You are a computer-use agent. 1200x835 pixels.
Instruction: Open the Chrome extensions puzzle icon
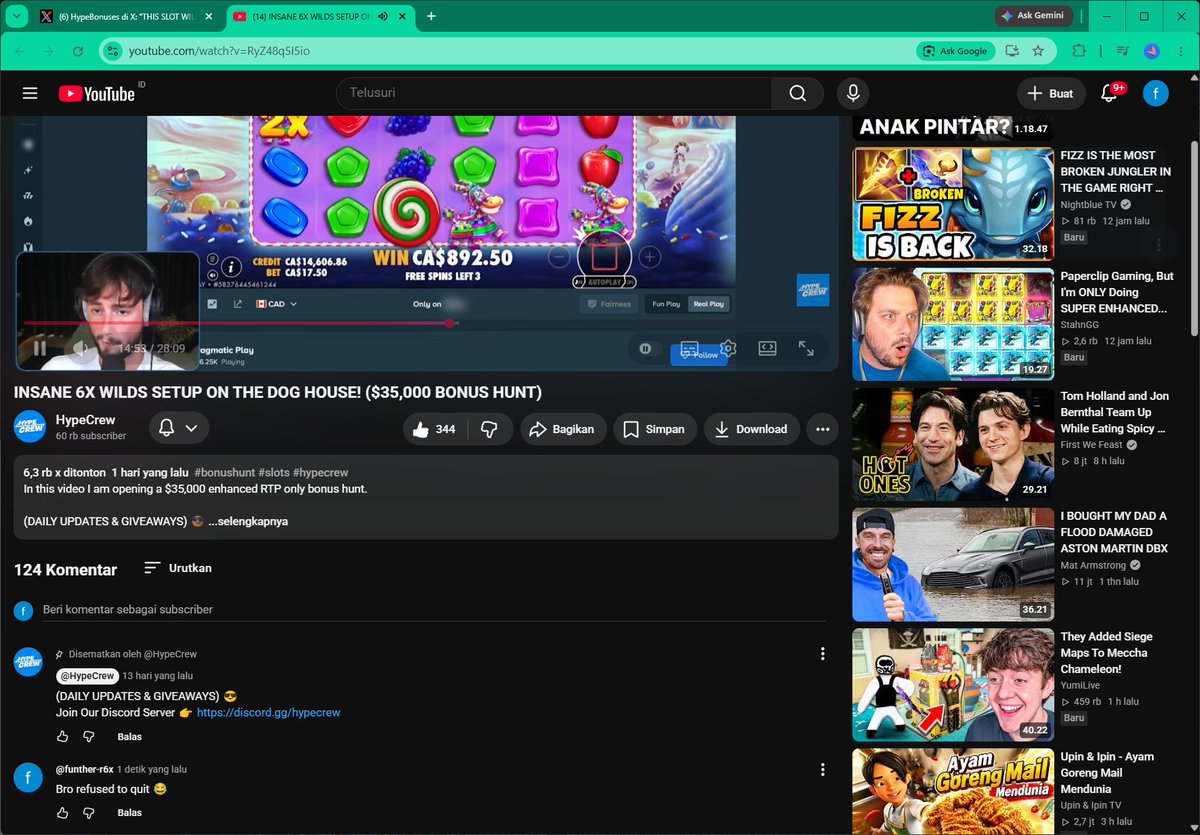(1079, 51)
